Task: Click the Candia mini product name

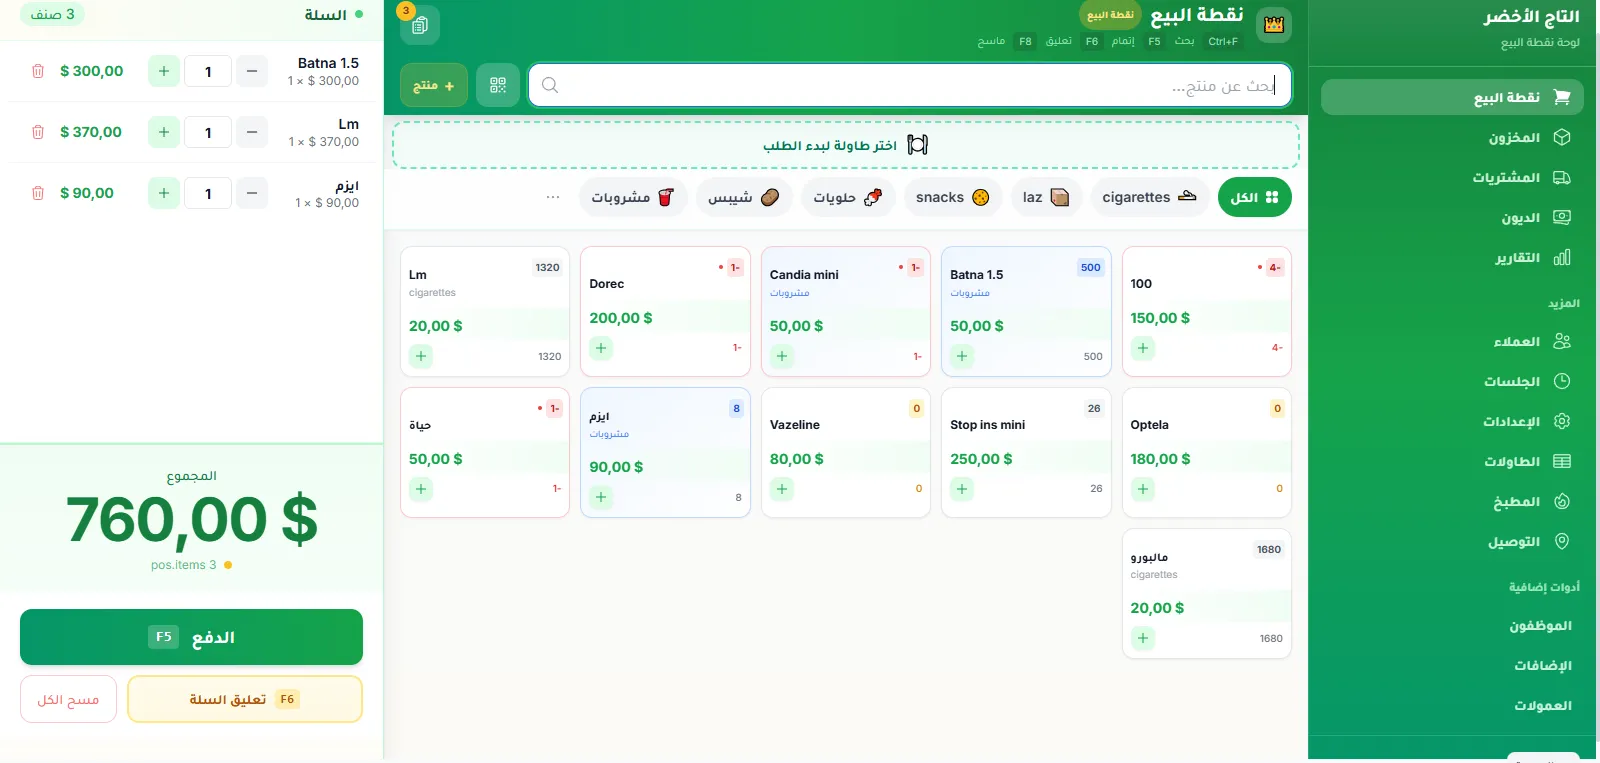Action: [804, 275]
